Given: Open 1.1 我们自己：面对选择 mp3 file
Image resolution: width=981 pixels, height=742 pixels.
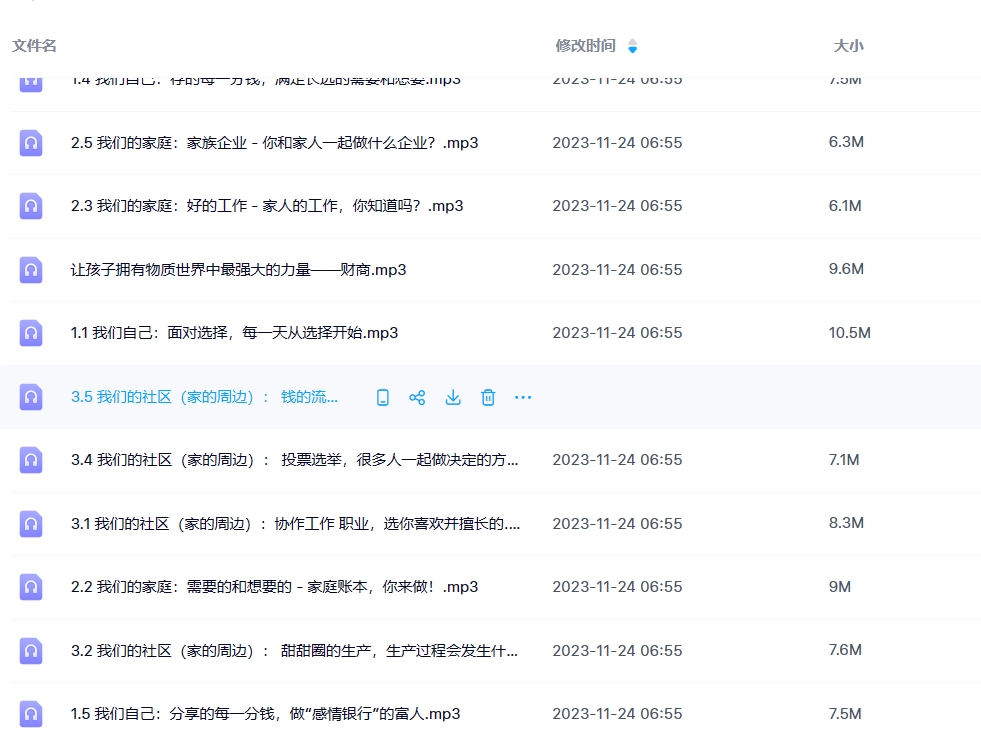Looking at the screenshot, I should [235, 333].
